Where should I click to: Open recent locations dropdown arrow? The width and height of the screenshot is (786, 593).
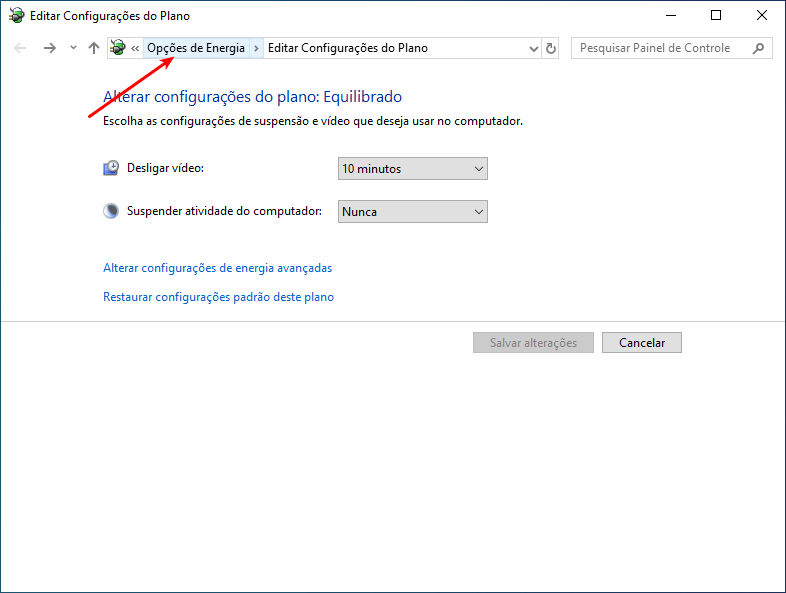(x=73, y=48)
